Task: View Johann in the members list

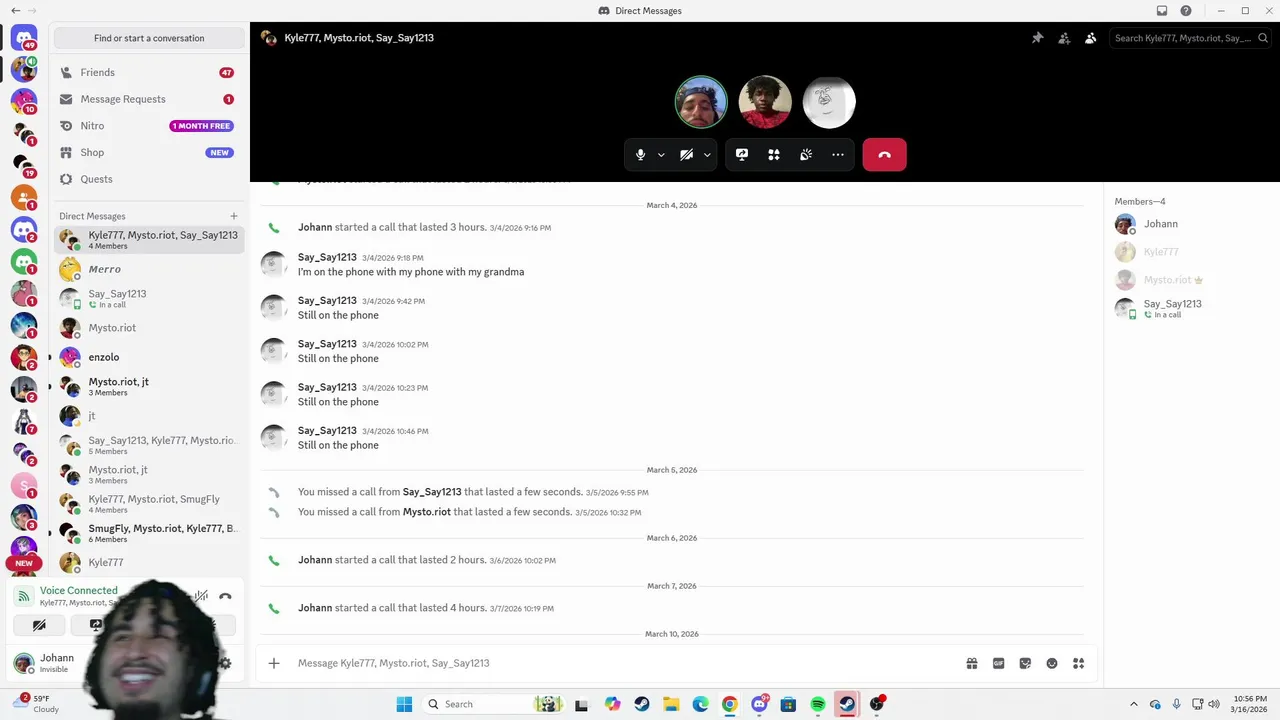Action: pos(1191,224)
